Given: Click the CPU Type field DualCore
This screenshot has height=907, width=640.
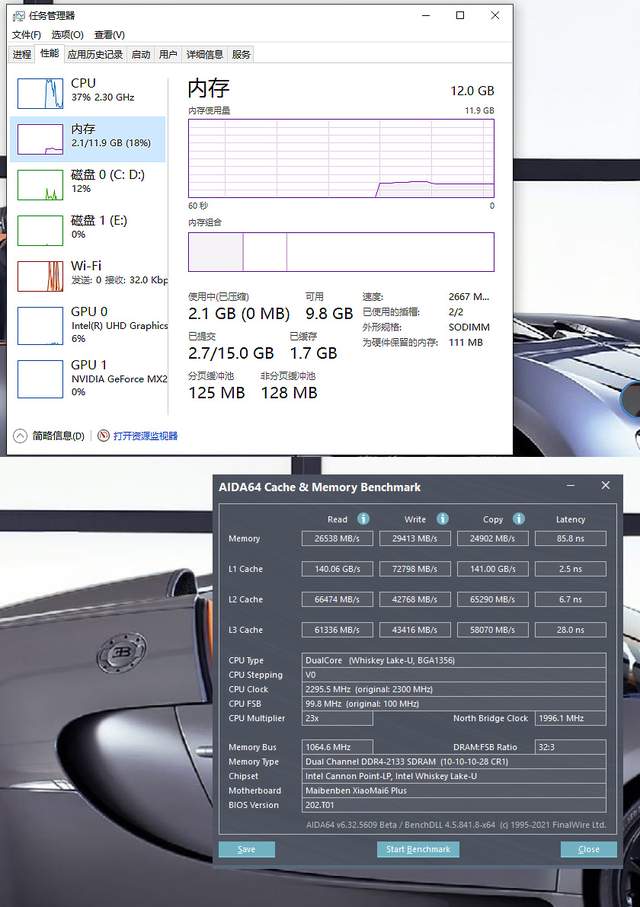Looking at the screenshot, I should click(454, 660).
